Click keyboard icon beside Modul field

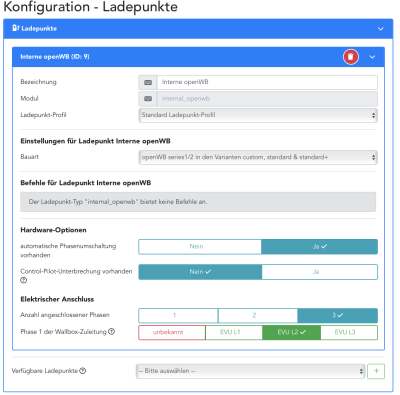(x=148, y=99)
